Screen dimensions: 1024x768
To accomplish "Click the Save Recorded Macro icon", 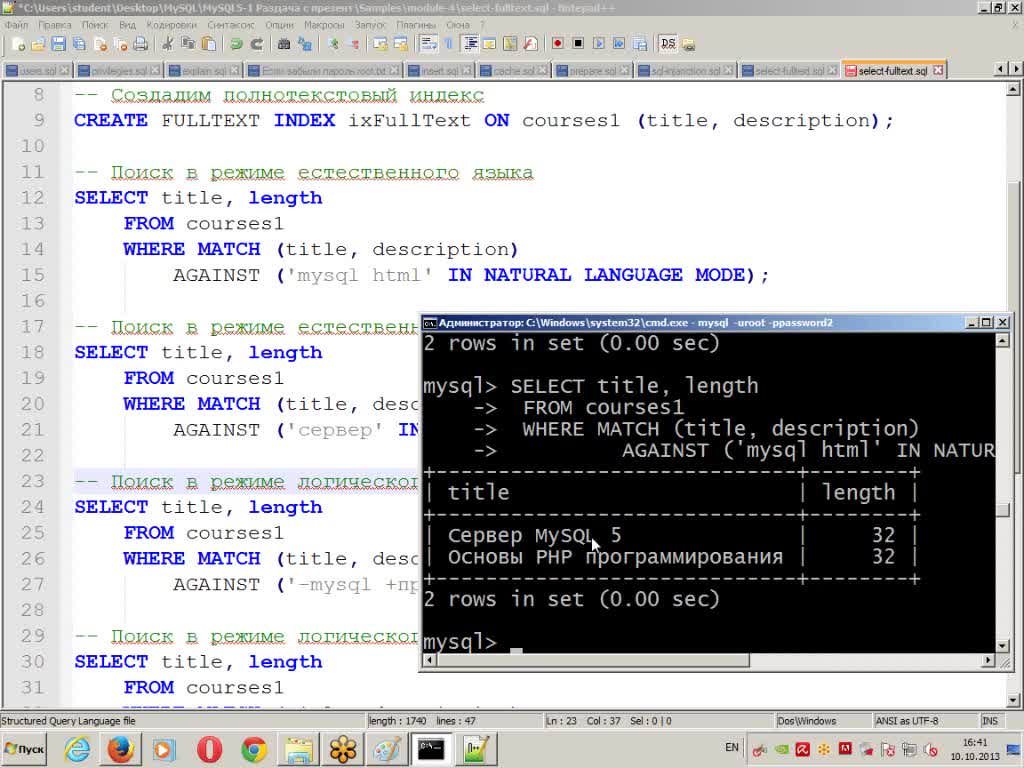I will tap(639, 44).
